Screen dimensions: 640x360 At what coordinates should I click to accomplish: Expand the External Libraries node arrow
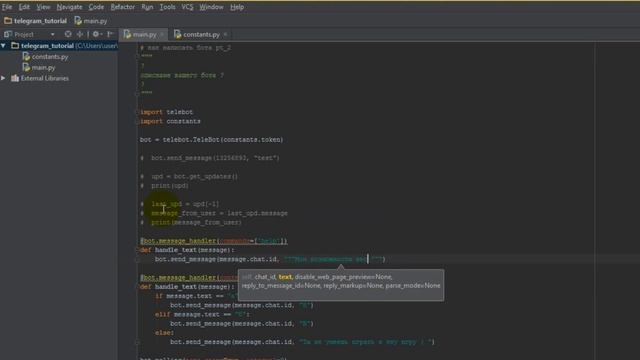[x=4, y=78]
